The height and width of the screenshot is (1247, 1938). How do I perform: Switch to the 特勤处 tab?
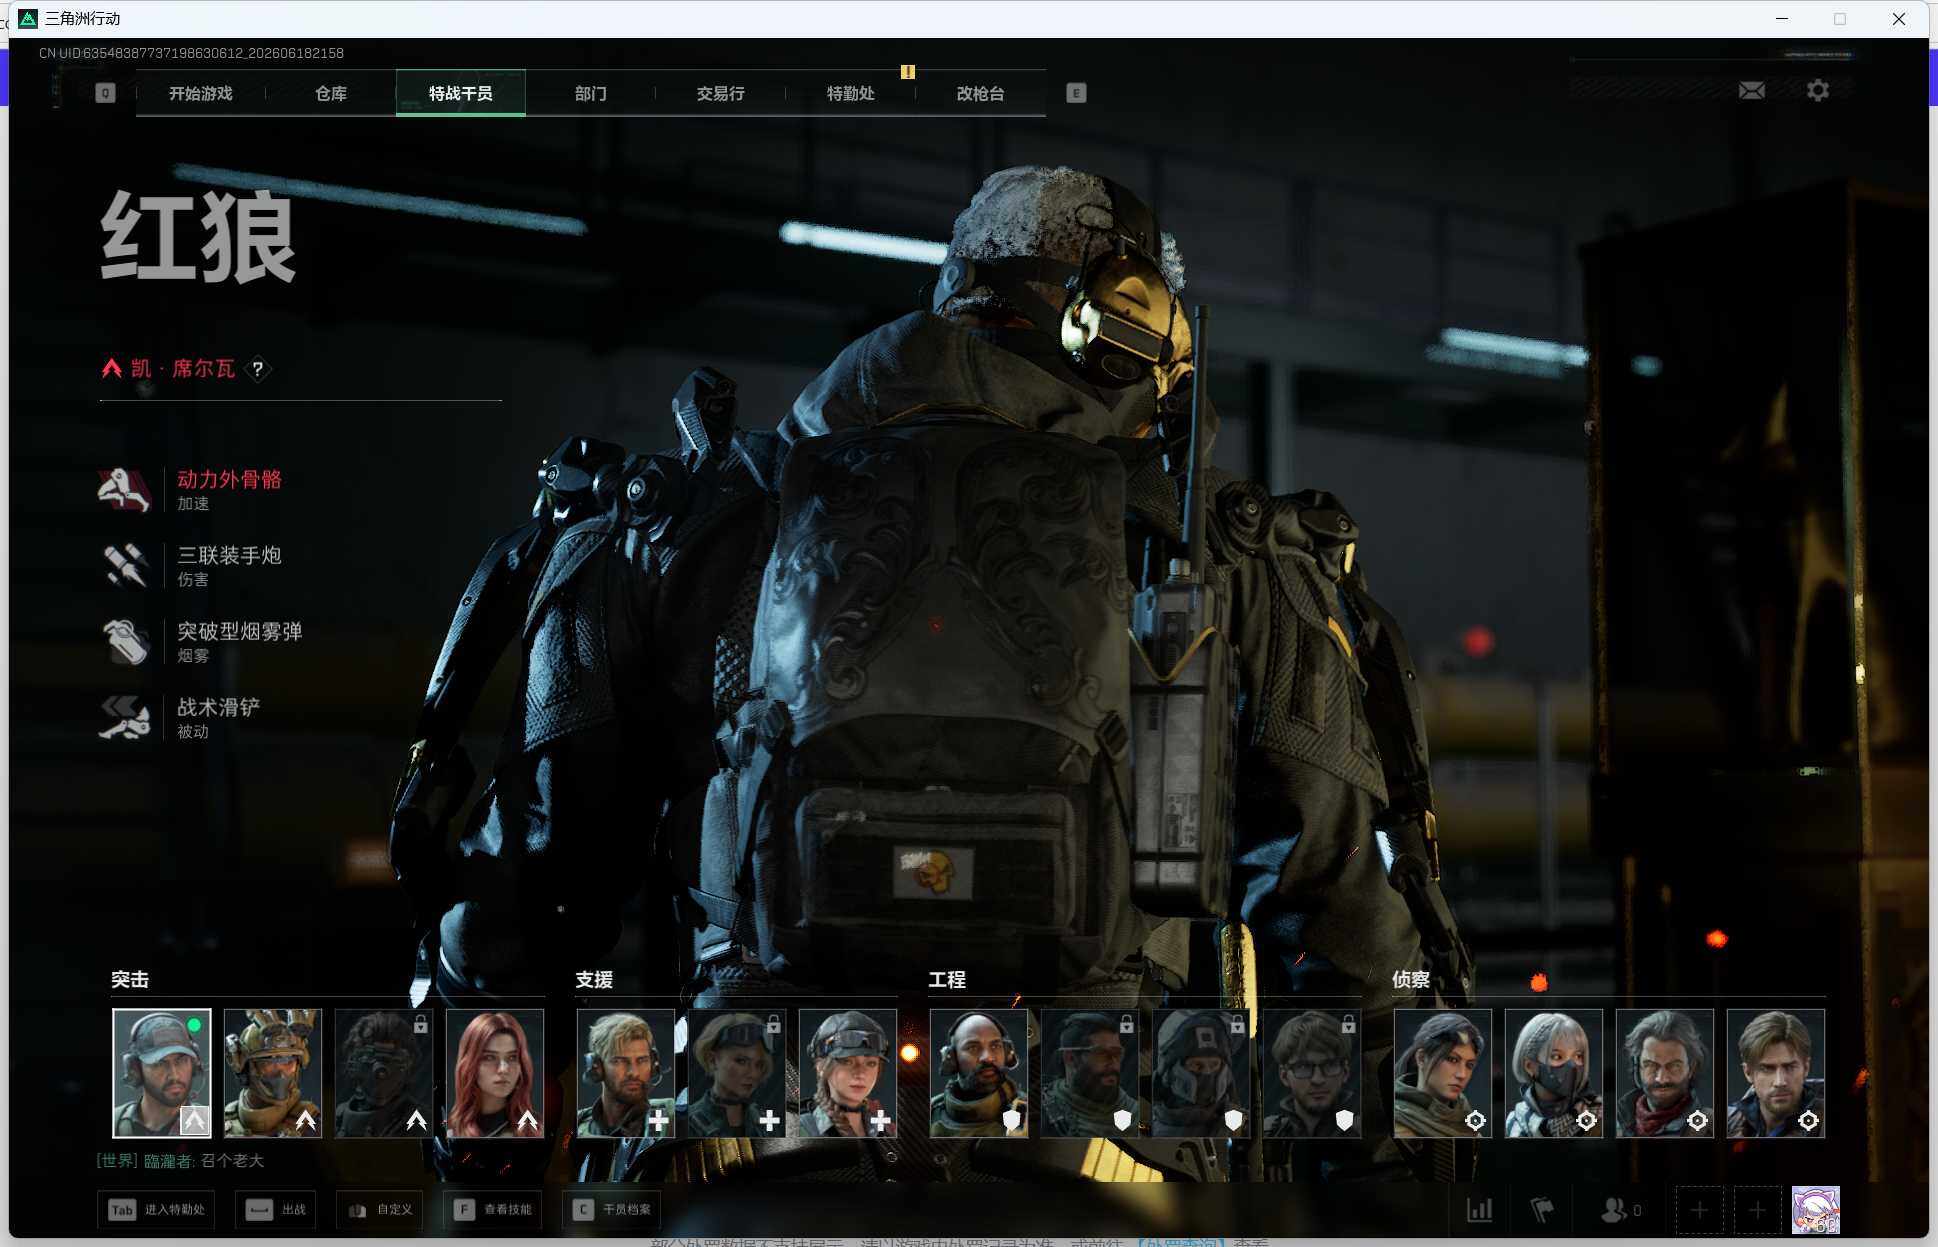pyautogui.click(x=851, y=93)
